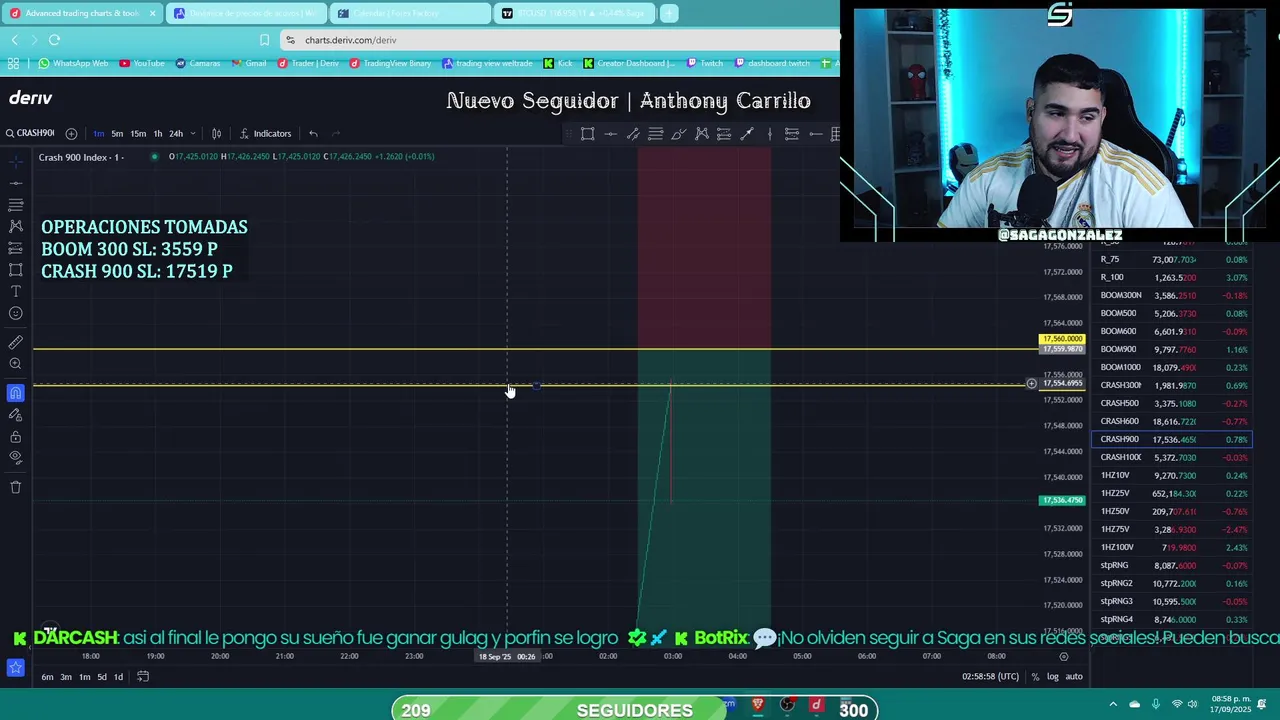1280x720 pixels.
Task: Click the charts.deriv.com address bar
Action: (x=560, y=40)
